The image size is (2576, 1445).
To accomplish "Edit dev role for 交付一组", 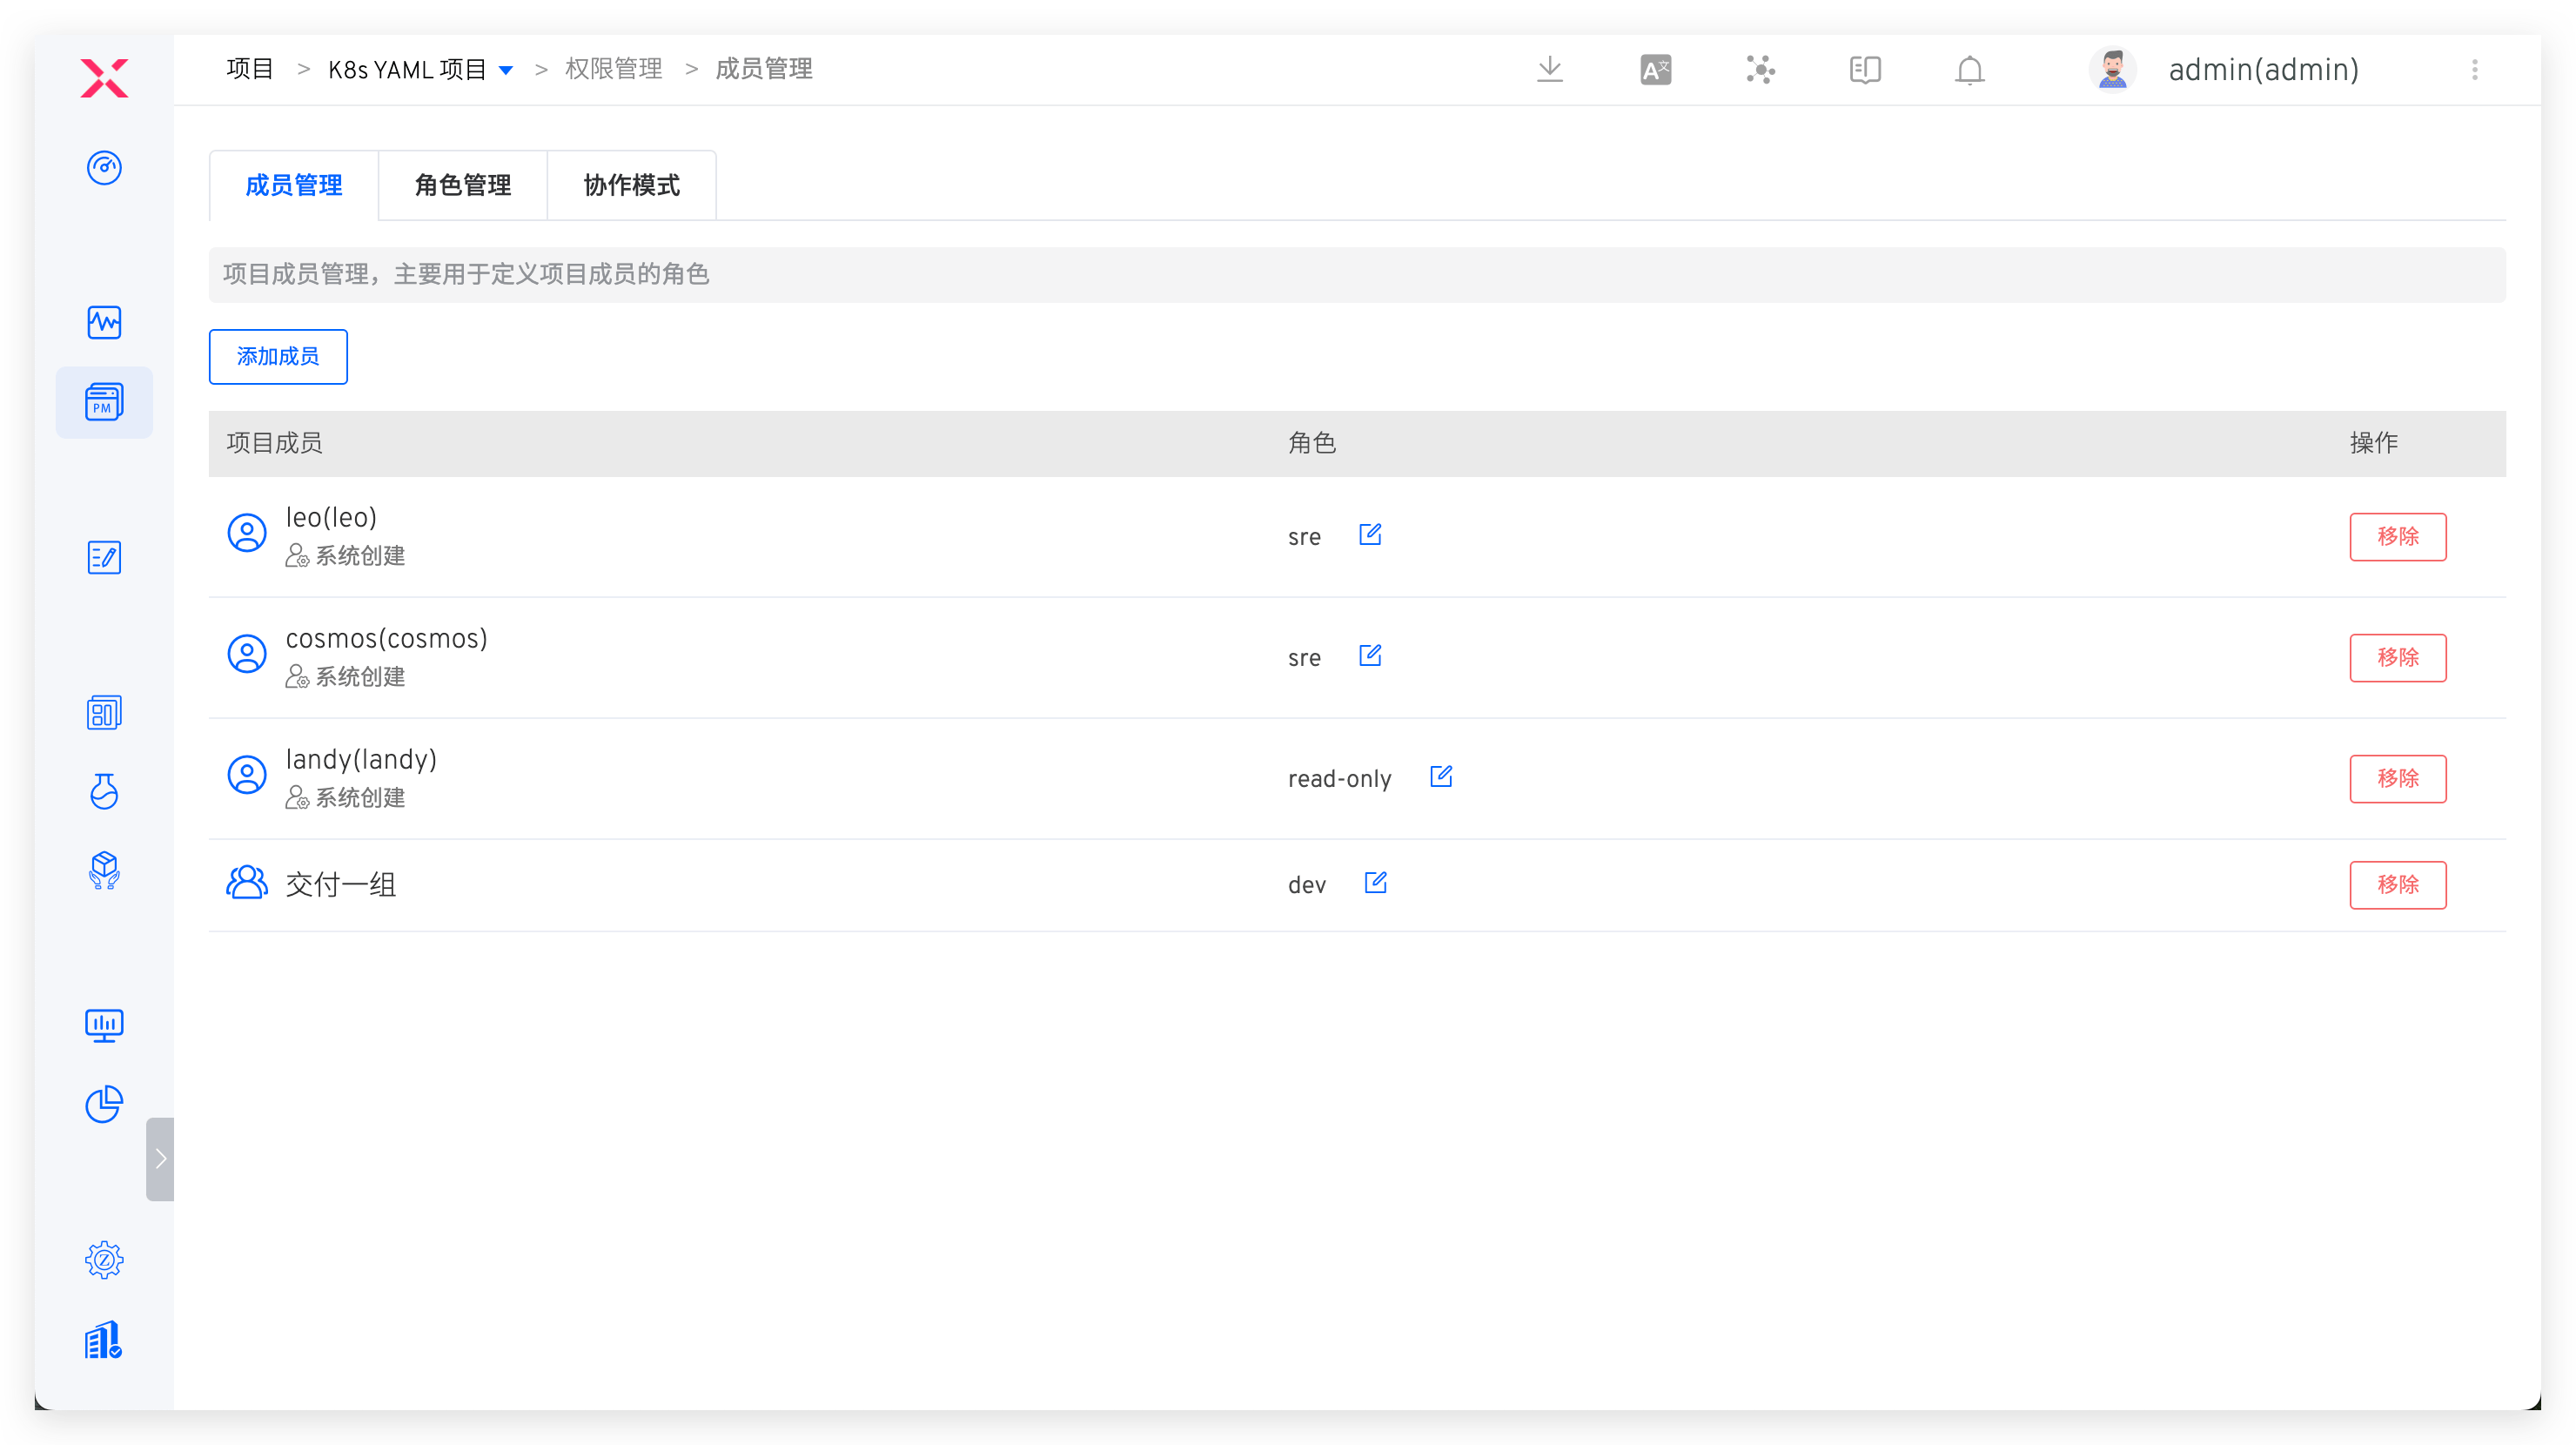I will pos(1376,882).
